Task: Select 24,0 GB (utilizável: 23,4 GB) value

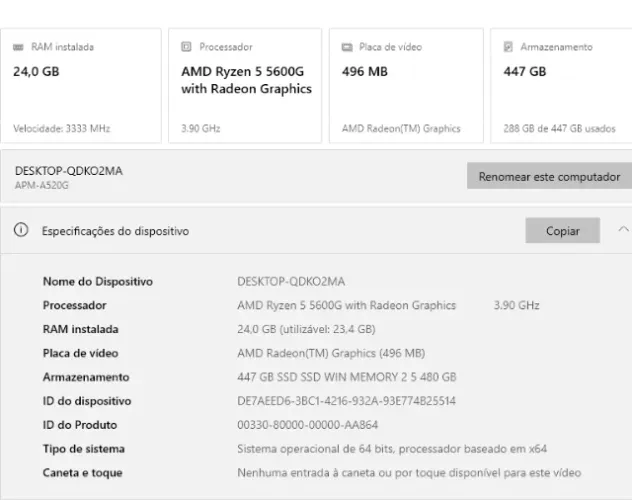Action: click(306, 329)
